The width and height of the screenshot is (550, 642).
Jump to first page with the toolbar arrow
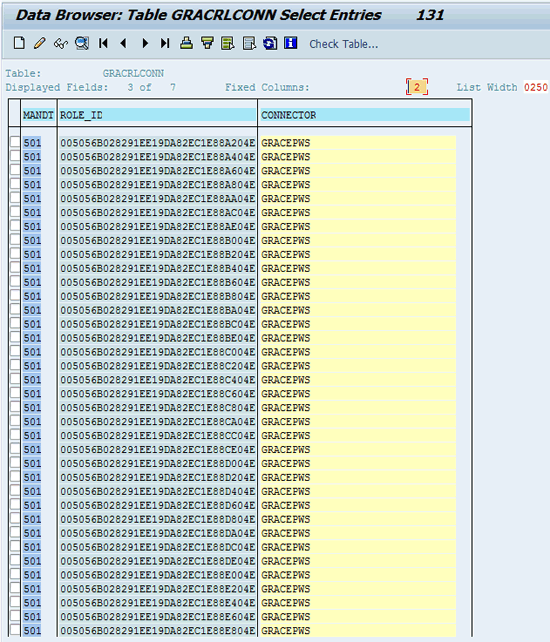[x=103, y=43]
